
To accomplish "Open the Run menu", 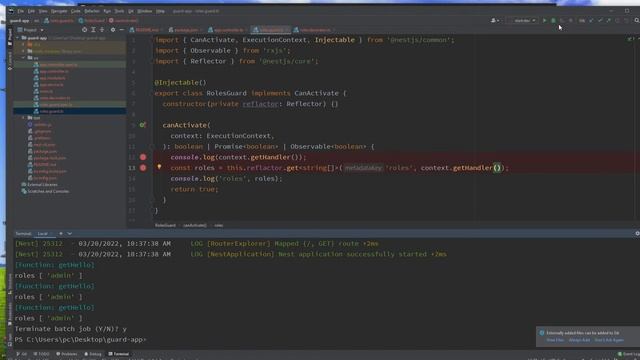I will point(107,11).
